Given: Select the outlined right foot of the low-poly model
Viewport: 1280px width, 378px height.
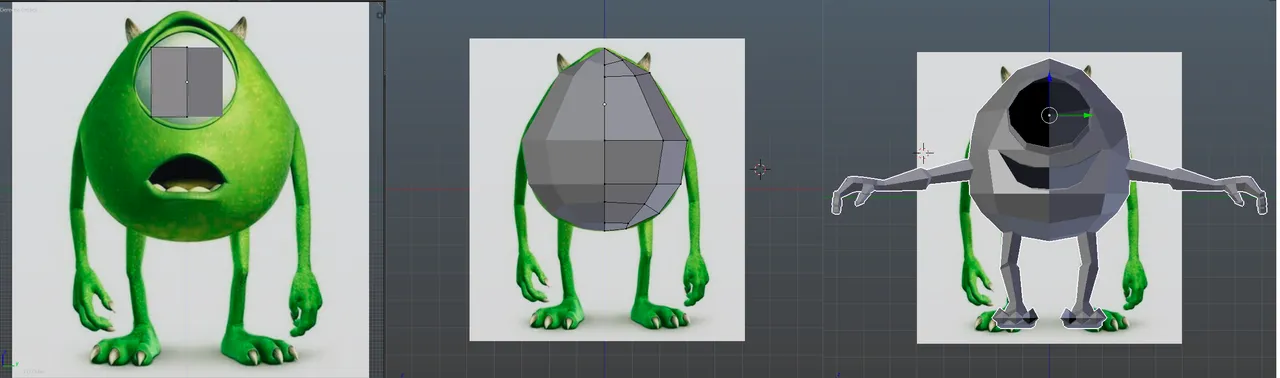Looking at the screenshot, I should (1083, 318).
